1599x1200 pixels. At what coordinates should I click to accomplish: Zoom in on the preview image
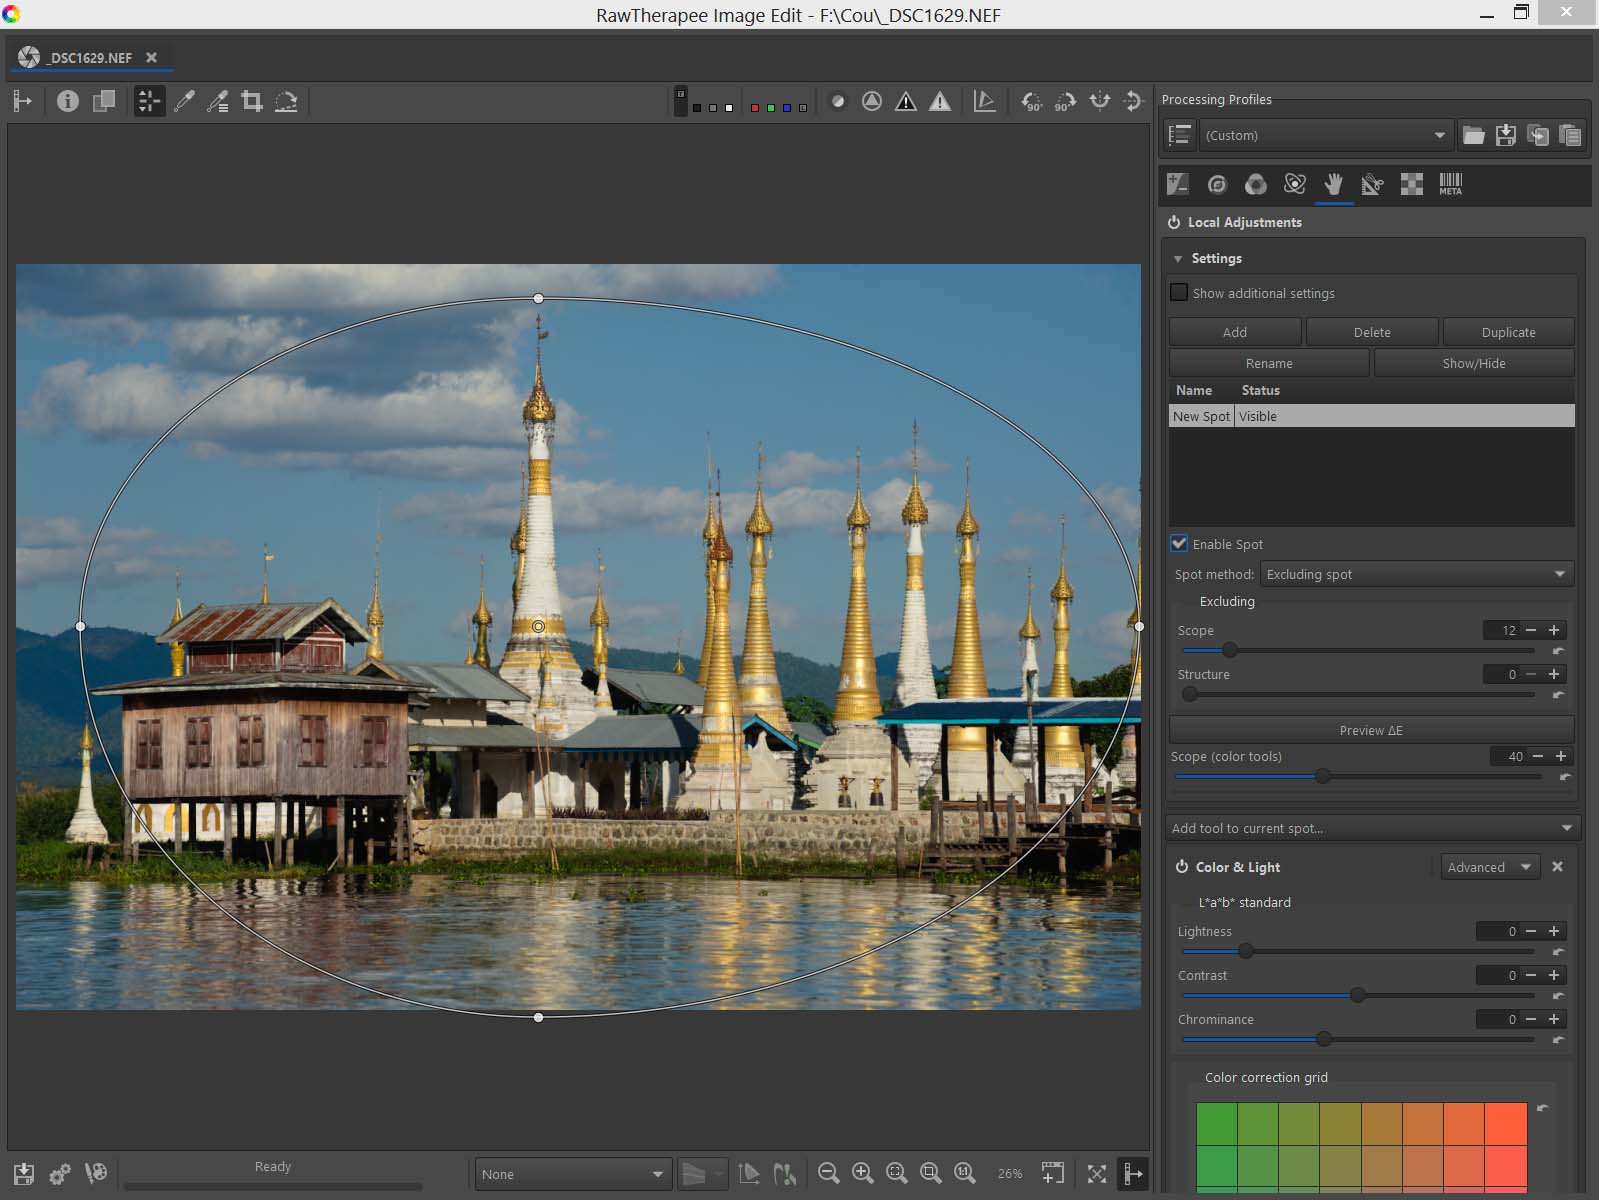862,1173
